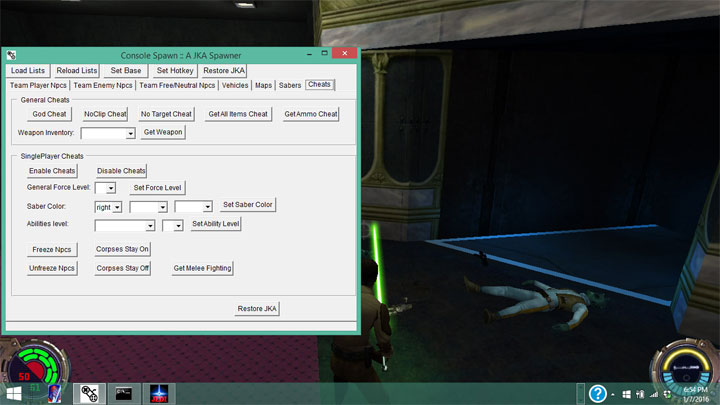Screen dimensions: 720x405
Task: Open the command prompt taskbar icon
Action: 124,393
